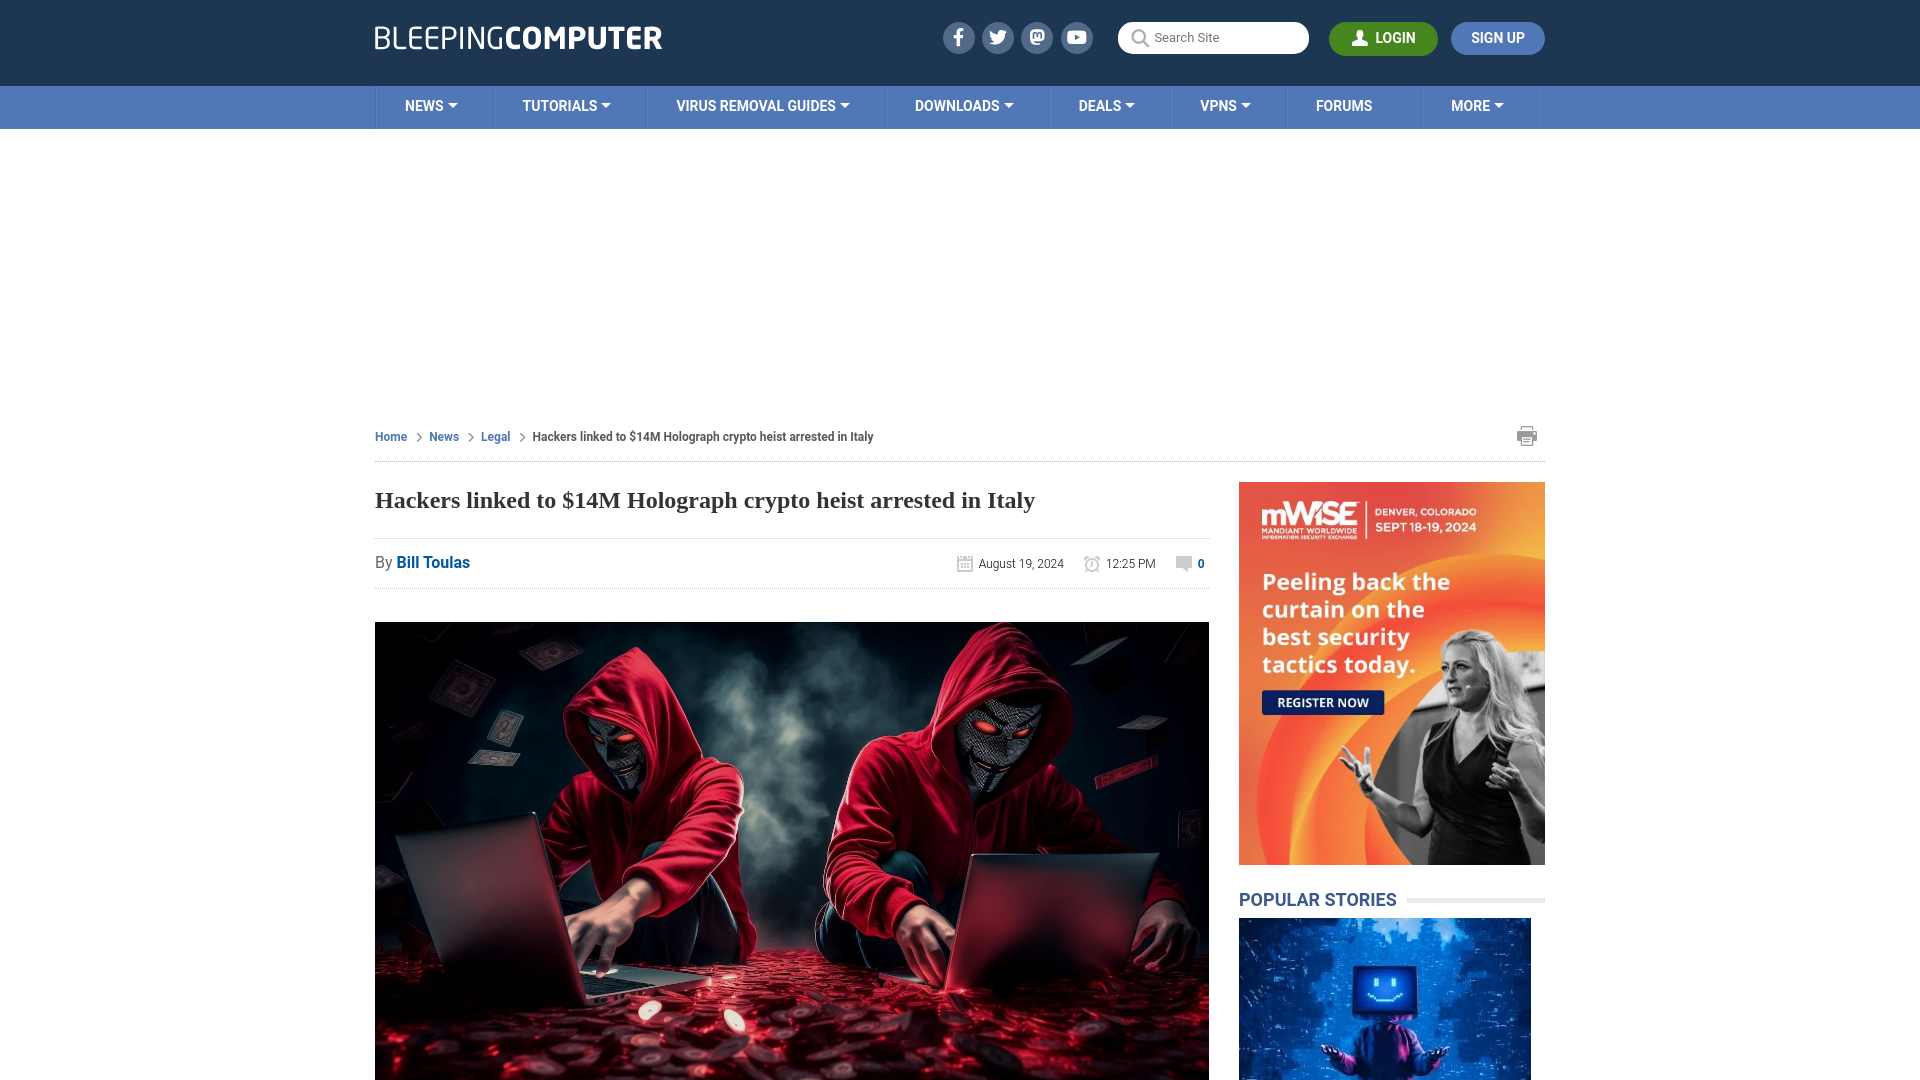Select the DEALS menu tab
Viewport: 1920px width, 1080px height.
click(1106, 105)
